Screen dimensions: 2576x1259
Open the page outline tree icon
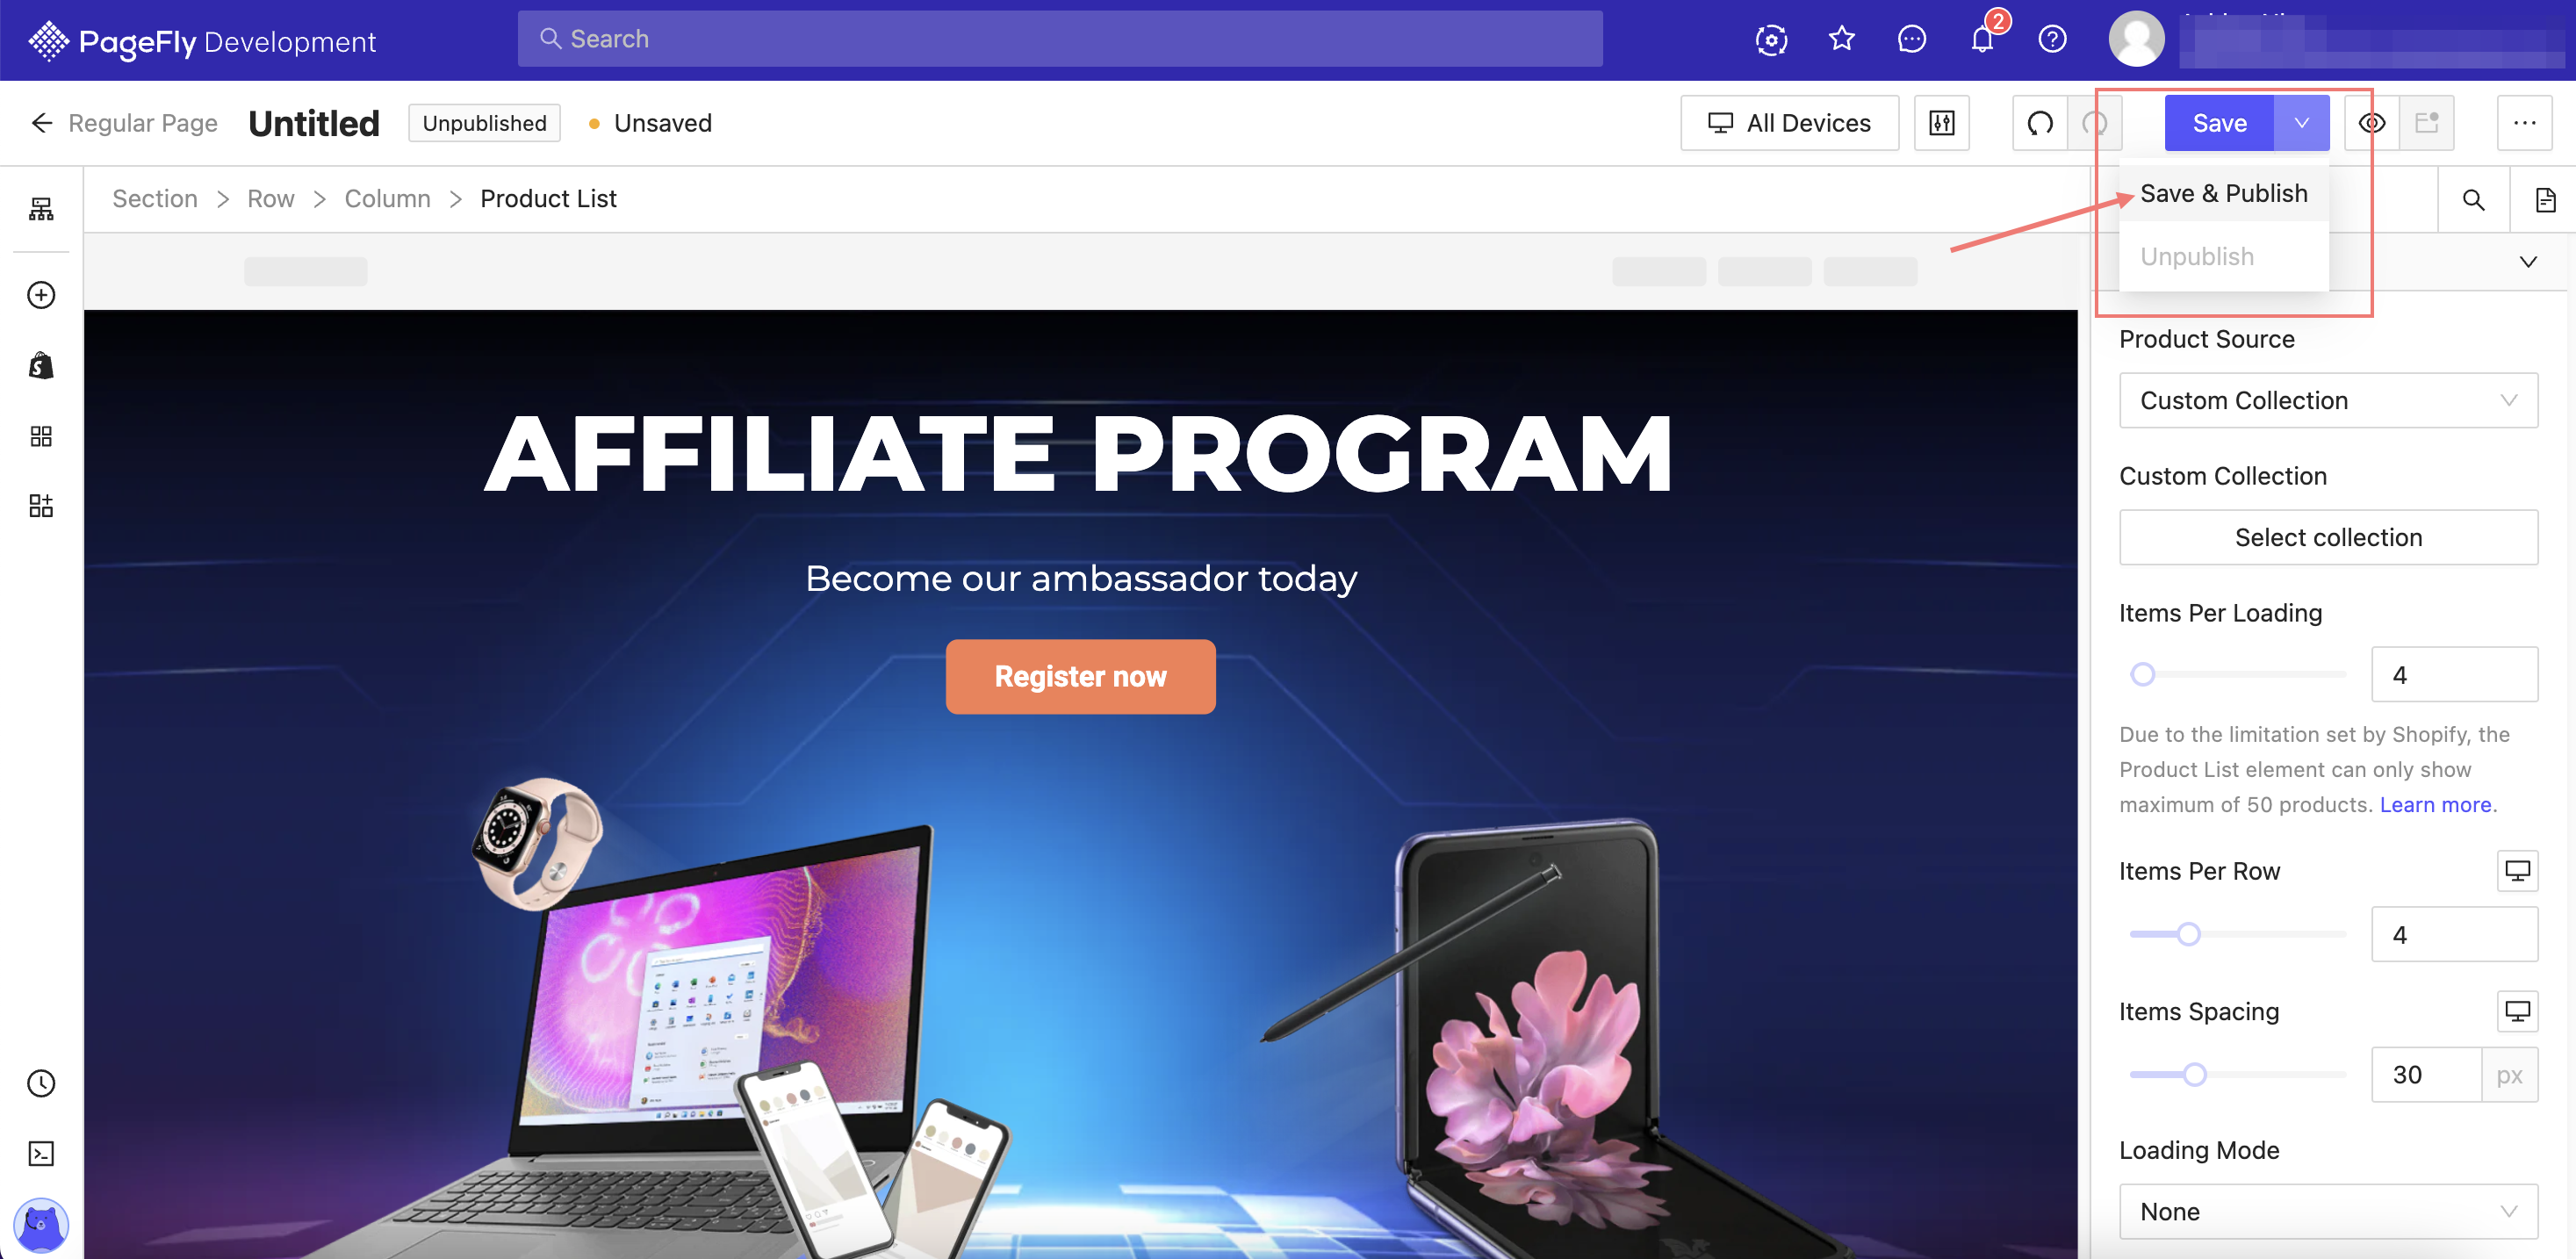tap(41, 208)
